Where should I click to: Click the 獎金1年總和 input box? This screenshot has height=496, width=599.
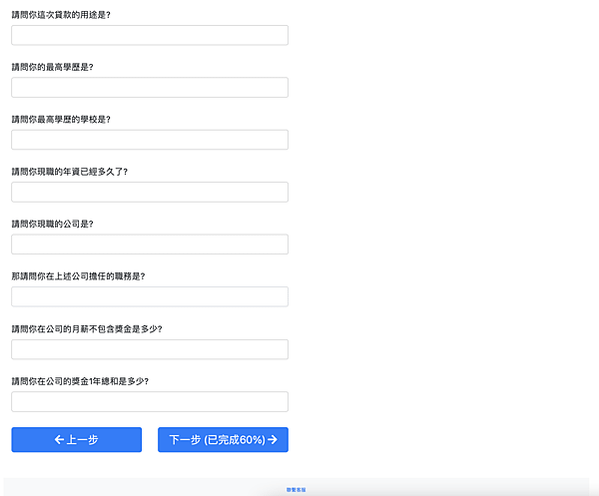click(150, 402)
